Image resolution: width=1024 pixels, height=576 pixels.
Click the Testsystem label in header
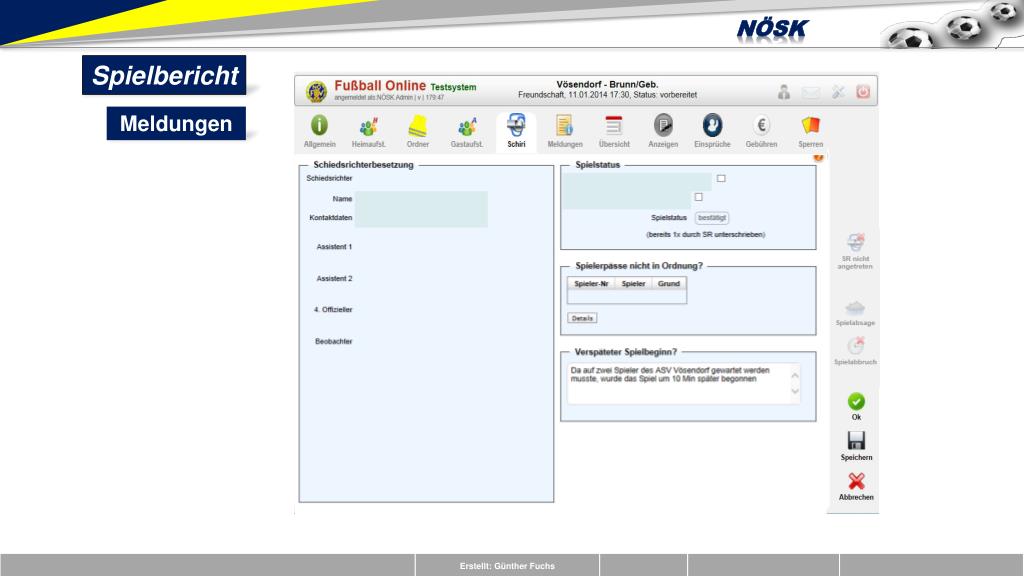[x=453, y=87]
